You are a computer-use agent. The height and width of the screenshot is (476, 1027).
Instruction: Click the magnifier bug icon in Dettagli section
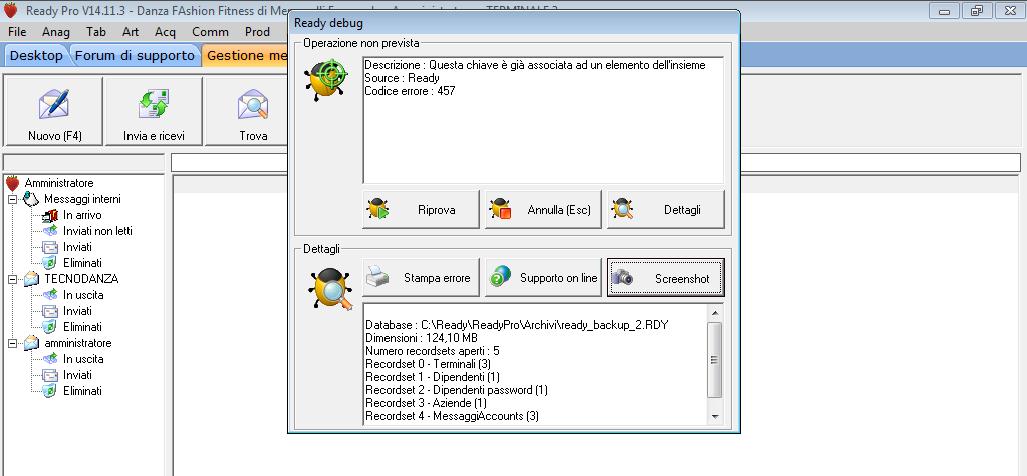pos(330,289)
